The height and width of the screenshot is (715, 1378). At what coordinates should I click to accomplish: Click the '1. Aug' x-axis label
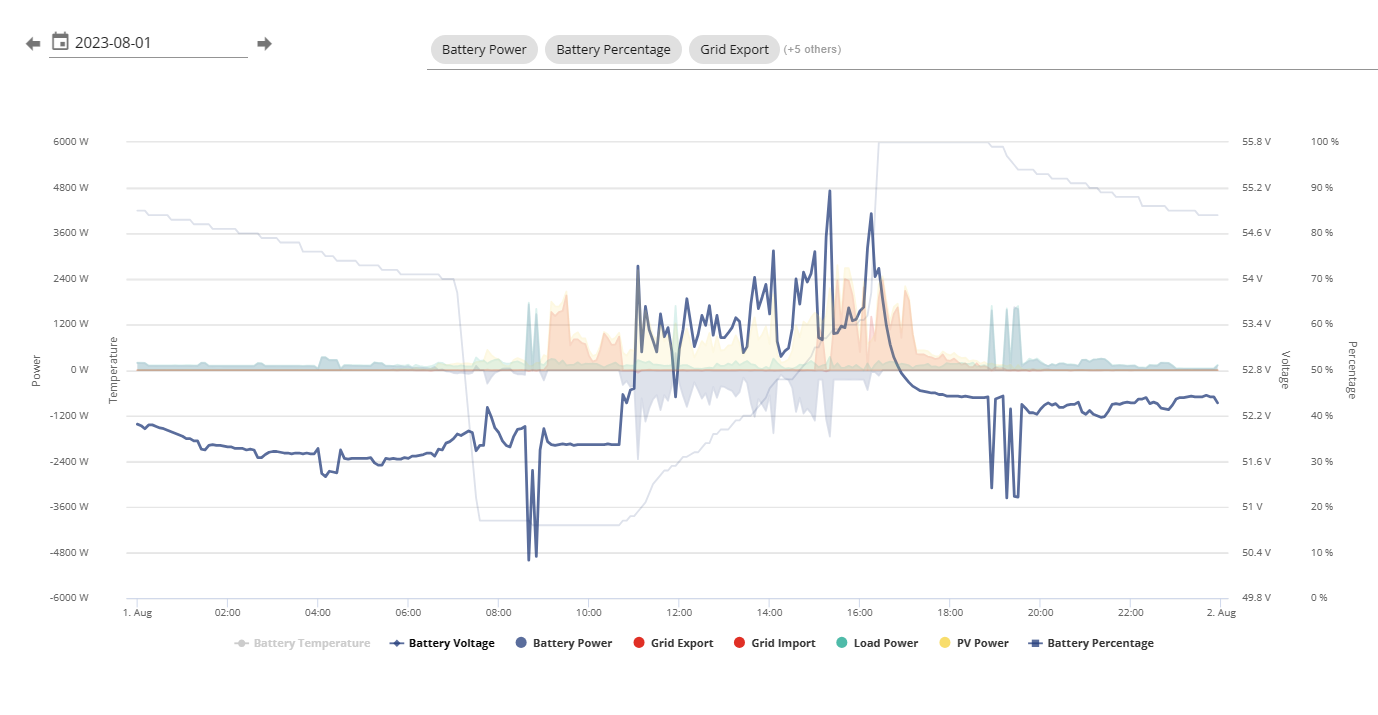pyautogui.click(x=137, y=612)
